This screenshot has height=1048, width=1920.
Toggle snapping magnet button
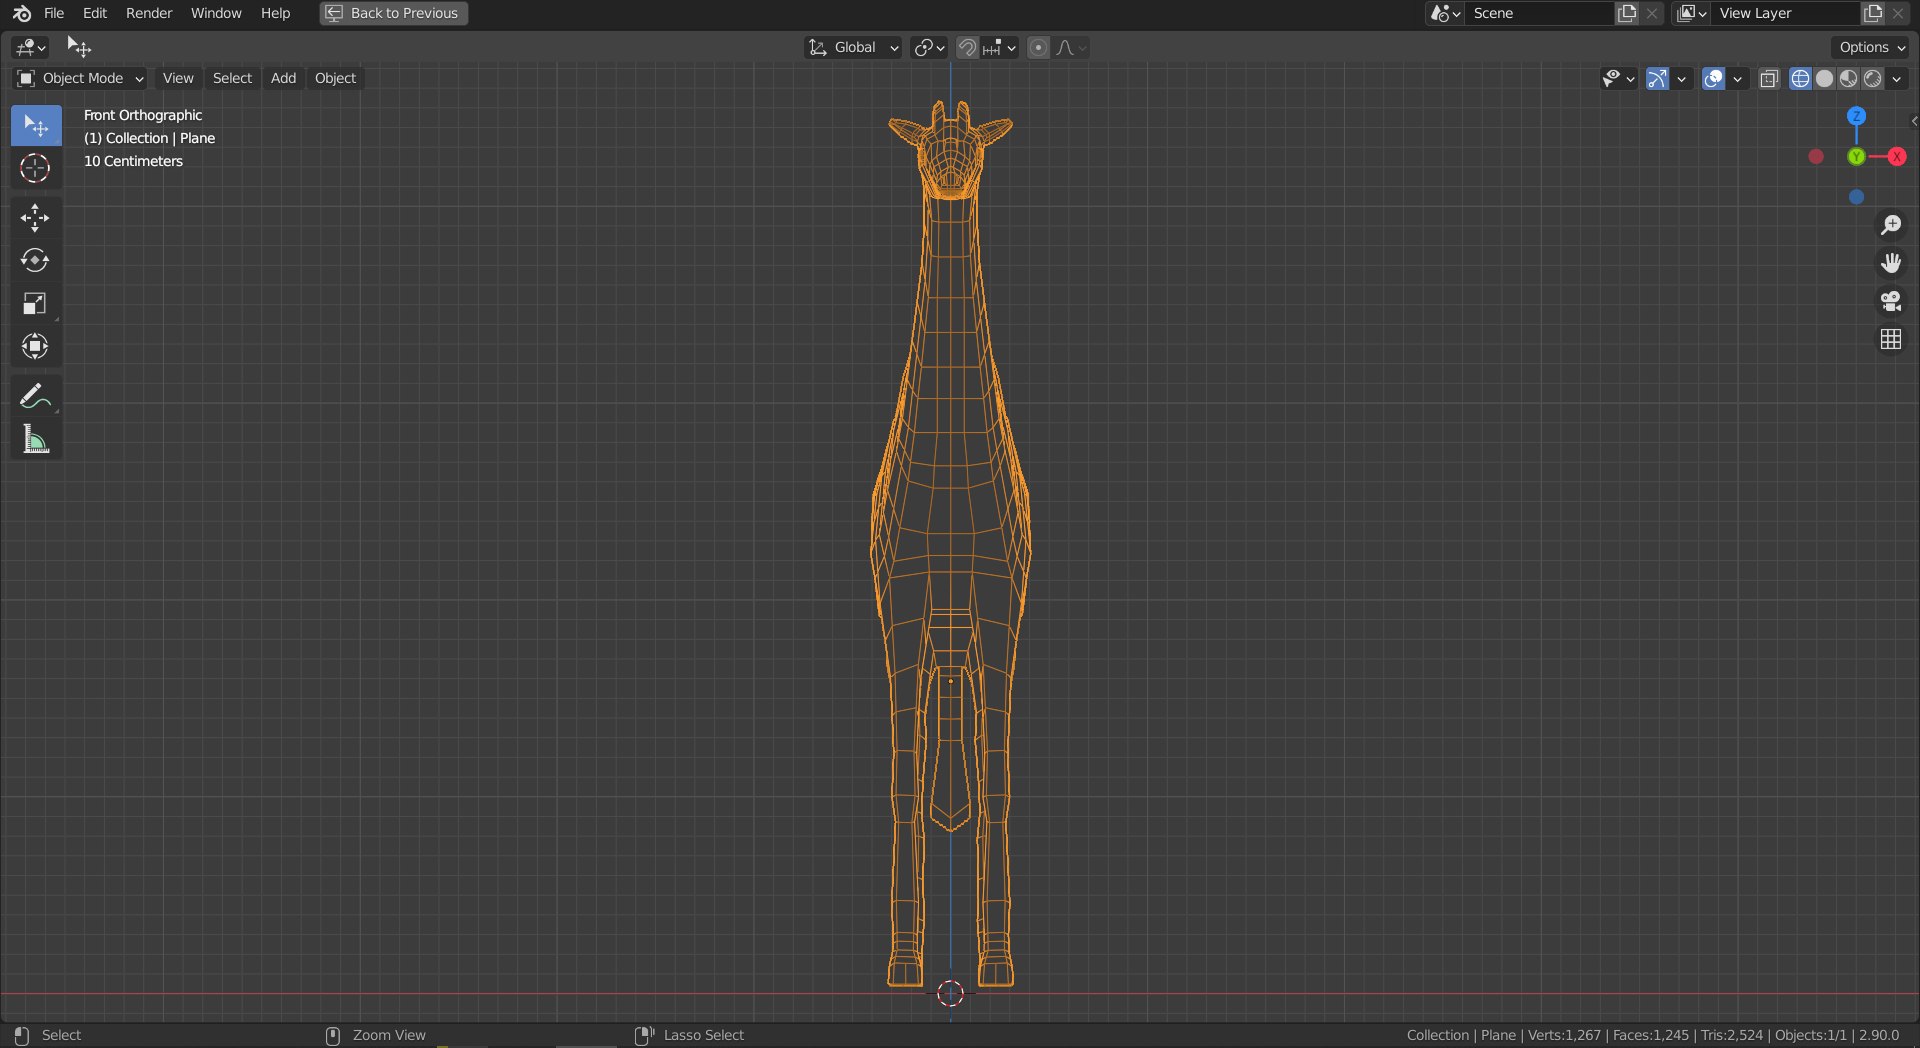coord(967,47)
